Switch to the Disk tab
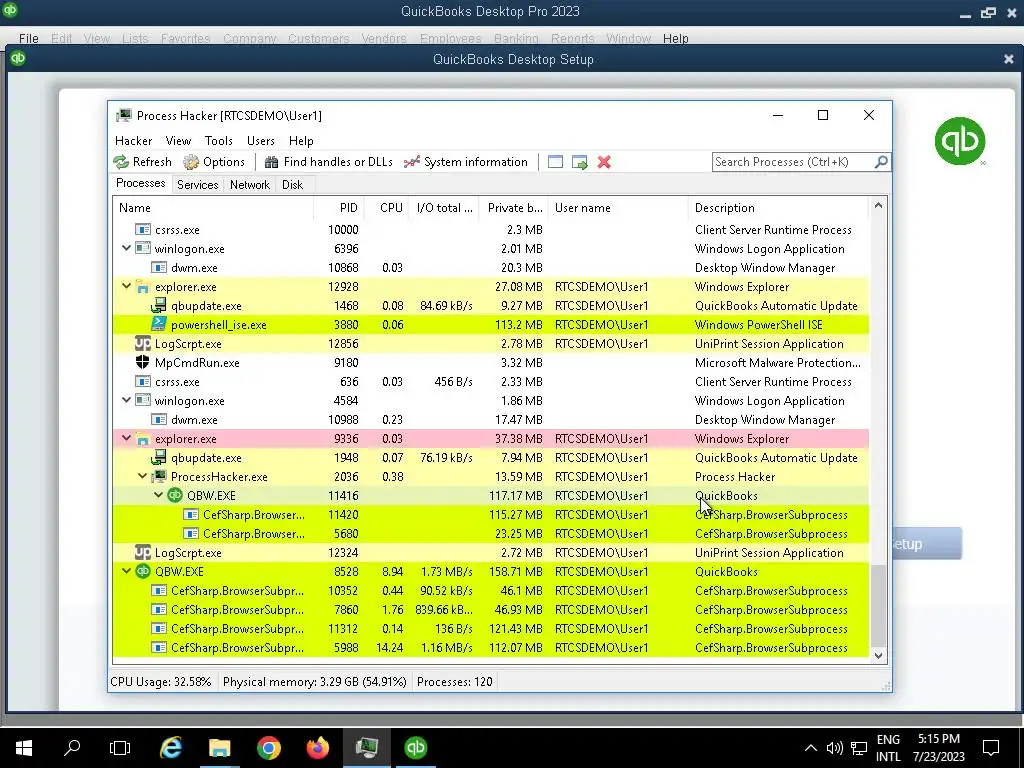This screenshot has width=1024, height=768. [x=293, y=185]
